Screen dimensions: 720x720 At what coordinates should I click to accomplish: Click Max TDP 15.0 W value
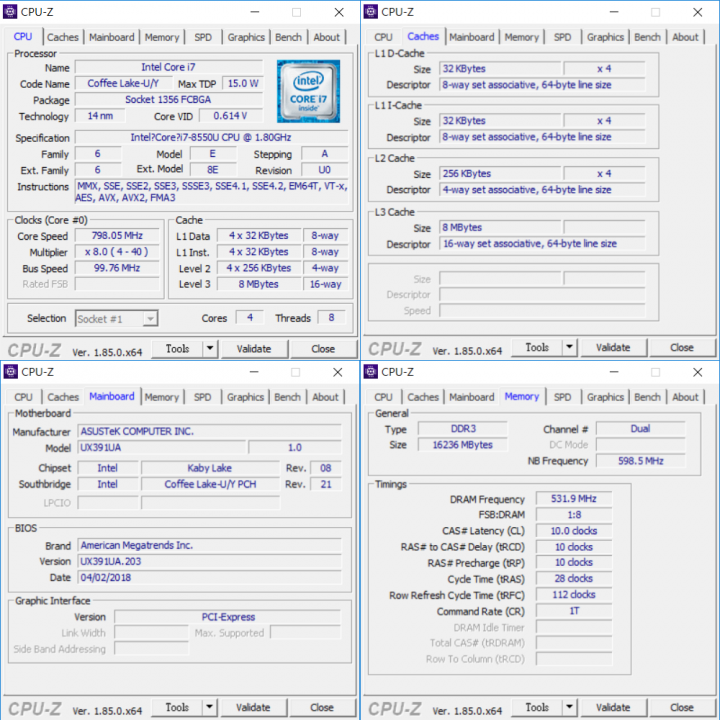tap(243, 83)
